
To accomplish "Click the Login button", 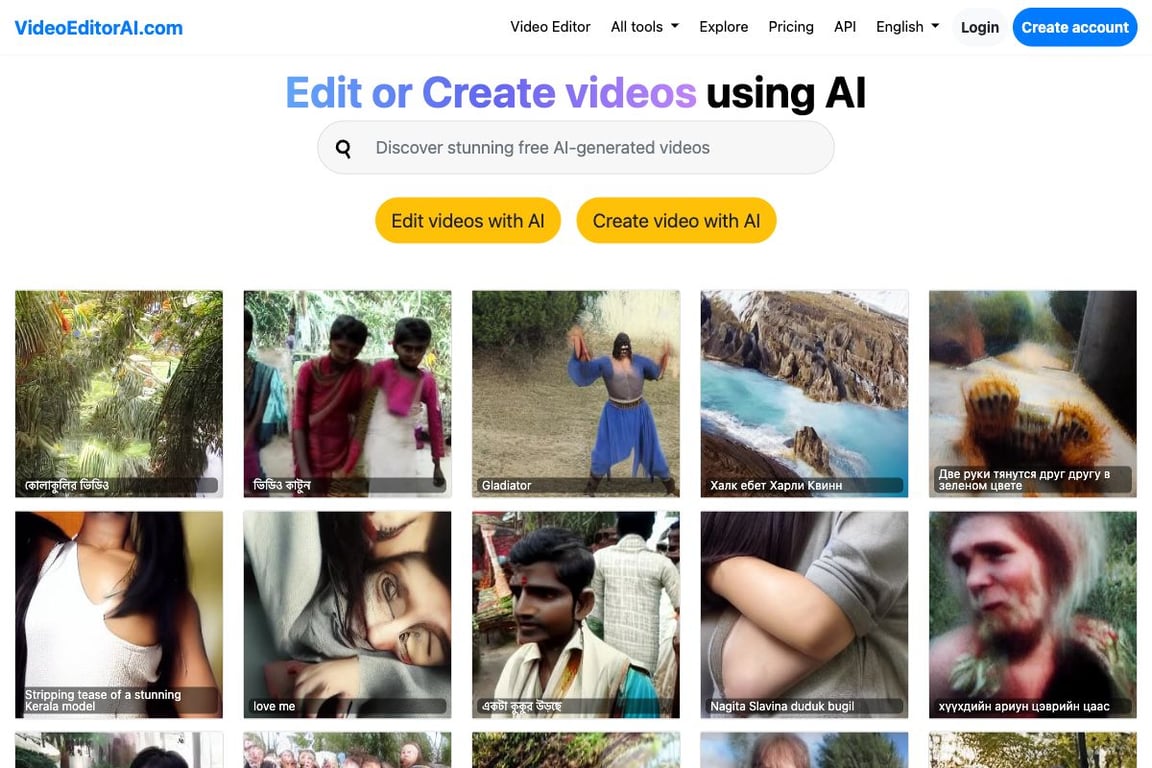I will coord(979,28).
